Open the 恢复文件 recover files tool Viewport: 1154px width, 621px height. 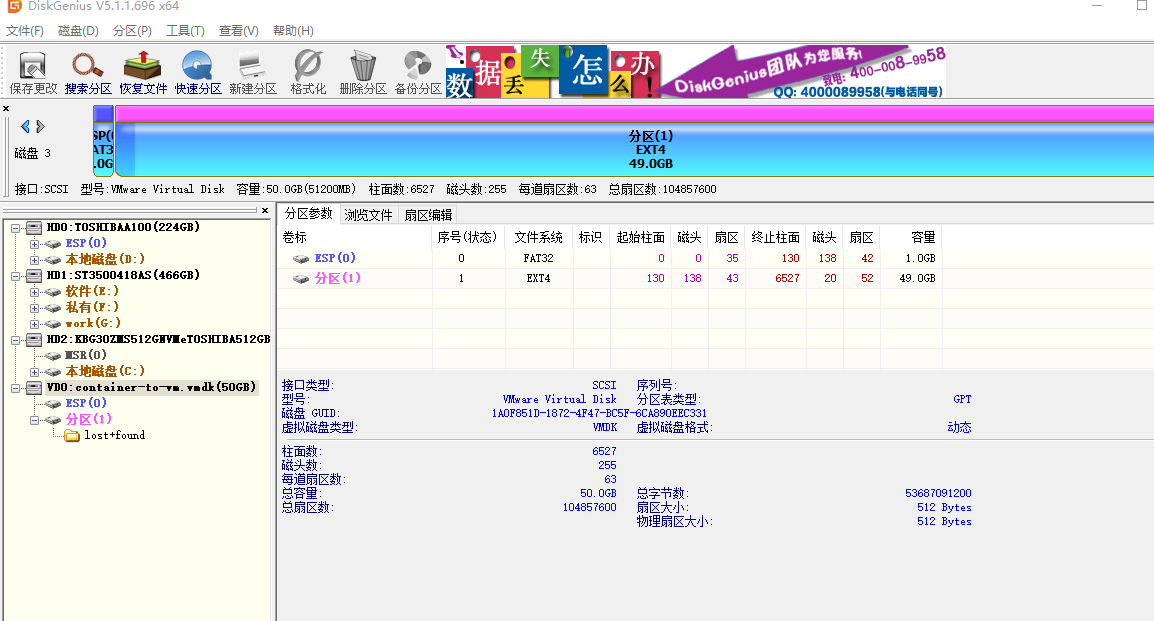click(x=143, y=72)
